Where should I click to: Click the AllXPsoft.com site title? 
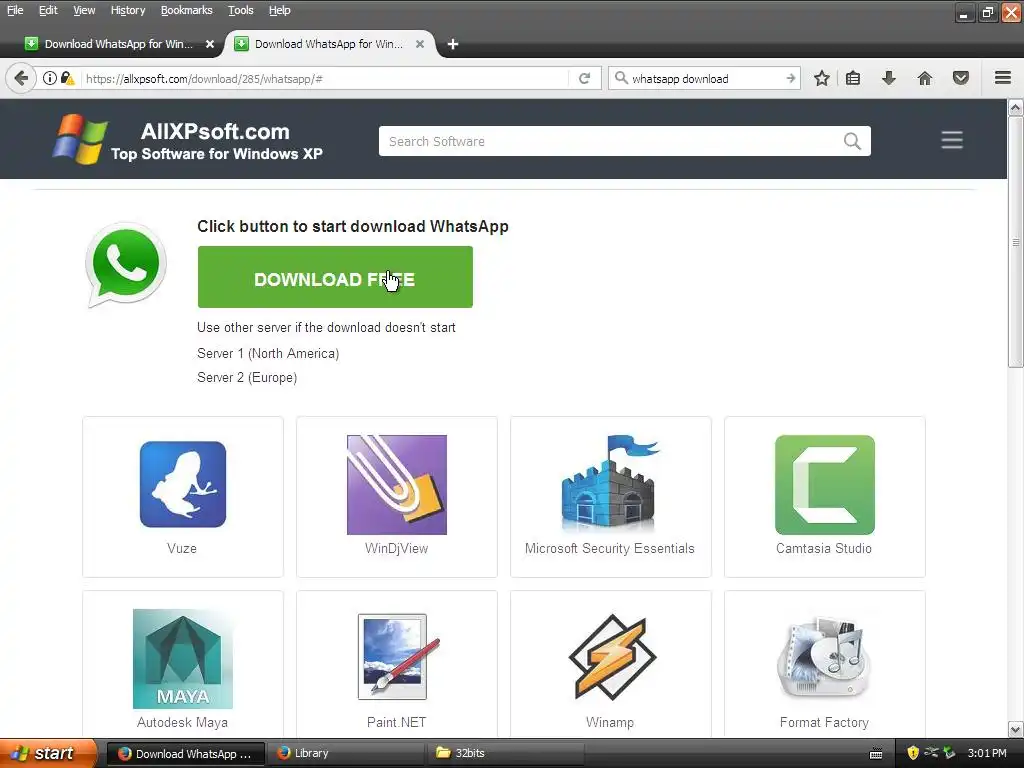coord(215,131)
